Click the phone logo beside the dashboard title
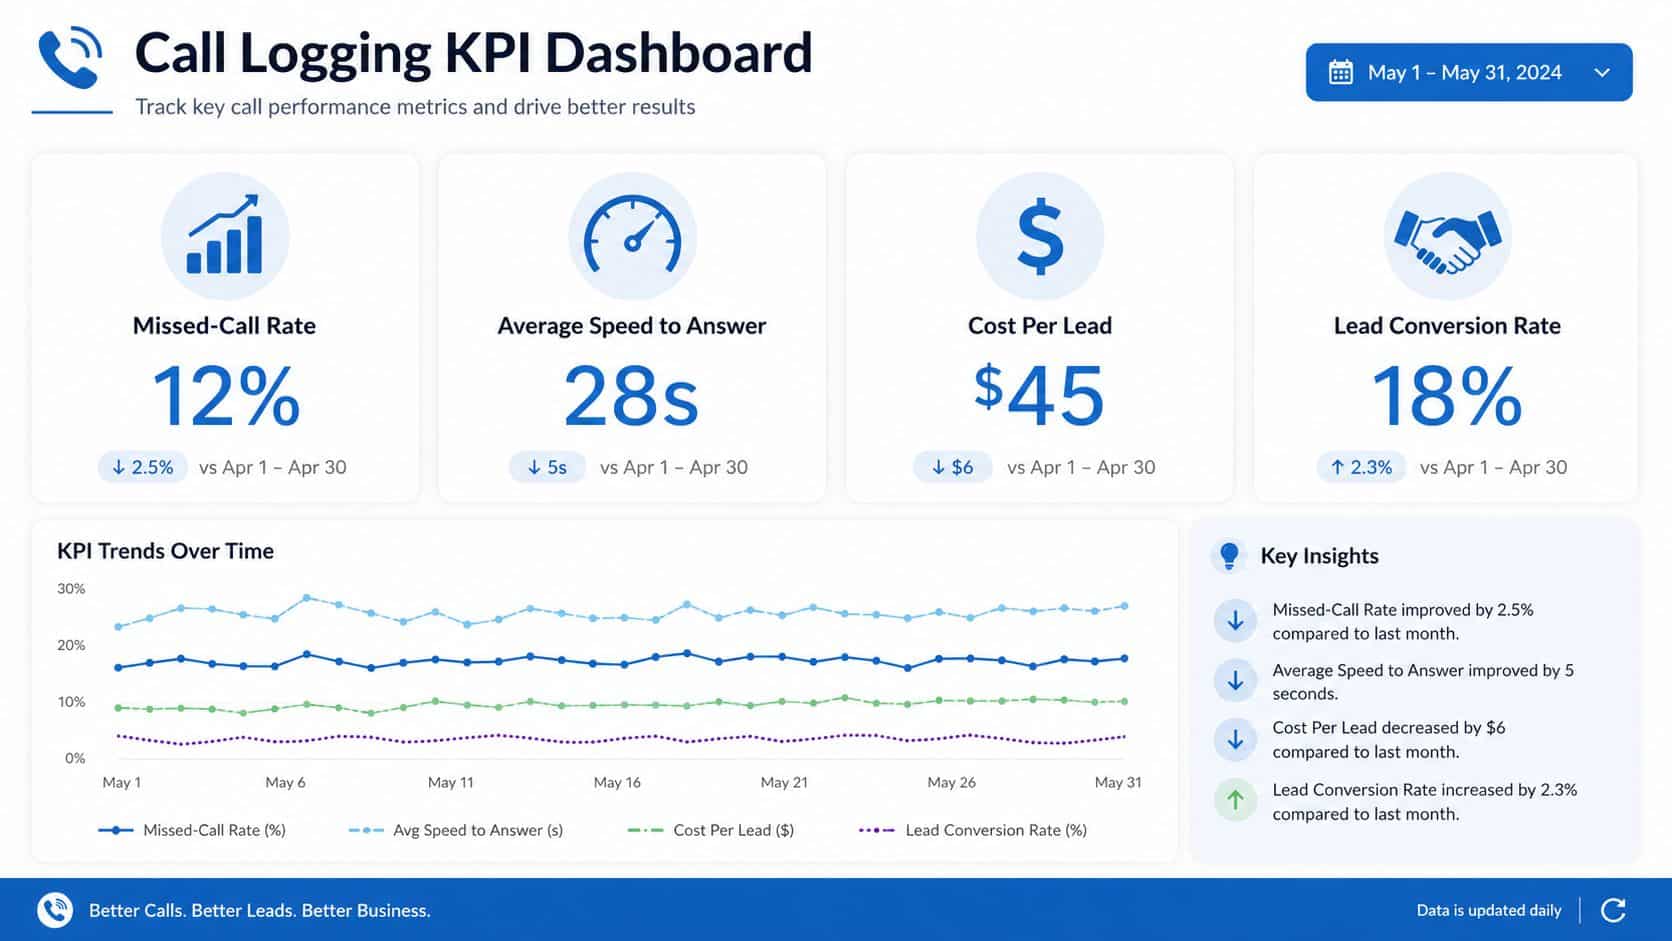The image size is (1672, 941). click(x=70, y=57)
